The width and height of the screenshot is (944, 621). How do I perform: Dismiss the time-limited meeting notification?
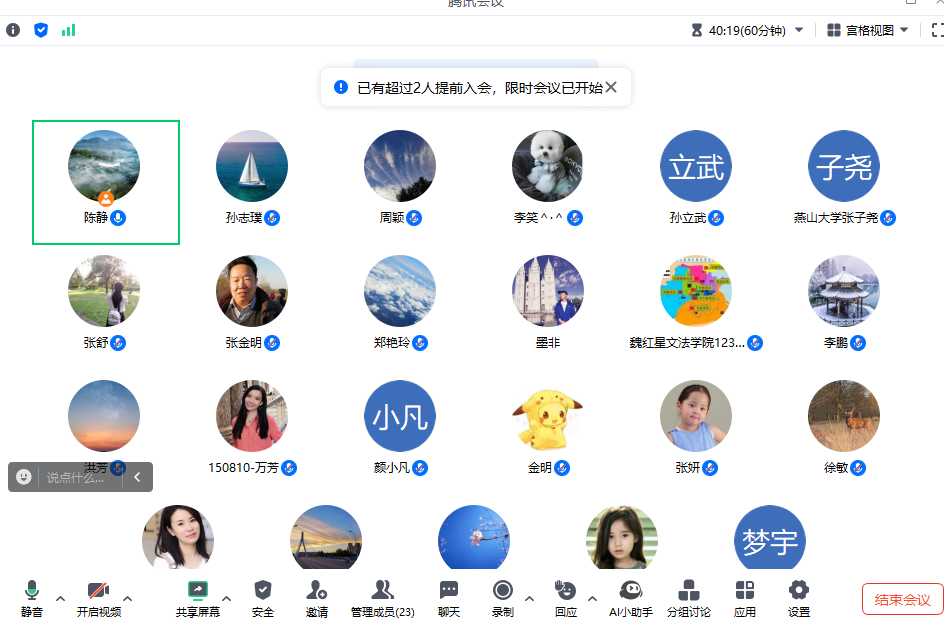[x=611, y=87]
